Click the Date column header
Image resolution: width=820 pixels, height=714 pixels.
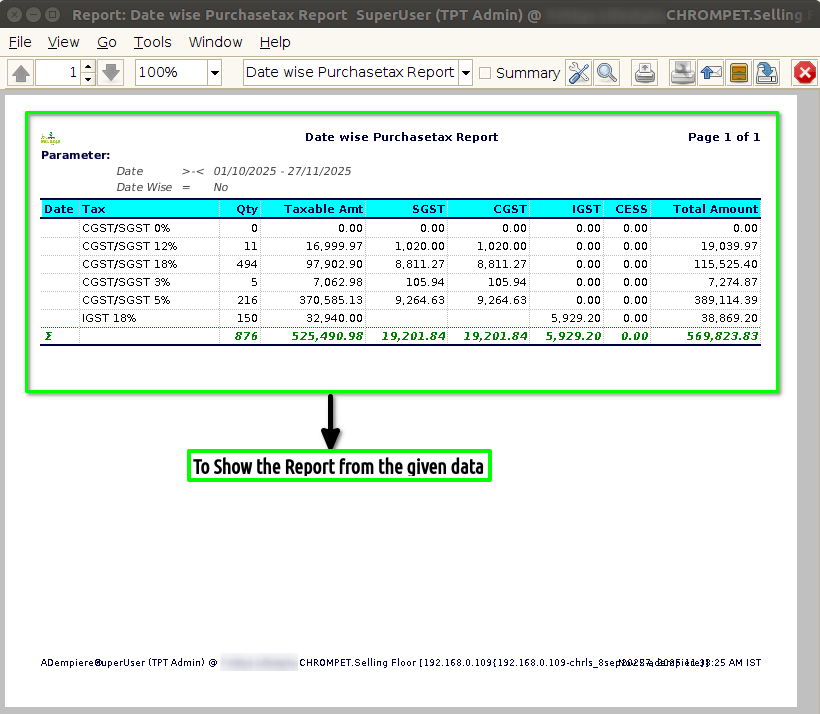59,209
